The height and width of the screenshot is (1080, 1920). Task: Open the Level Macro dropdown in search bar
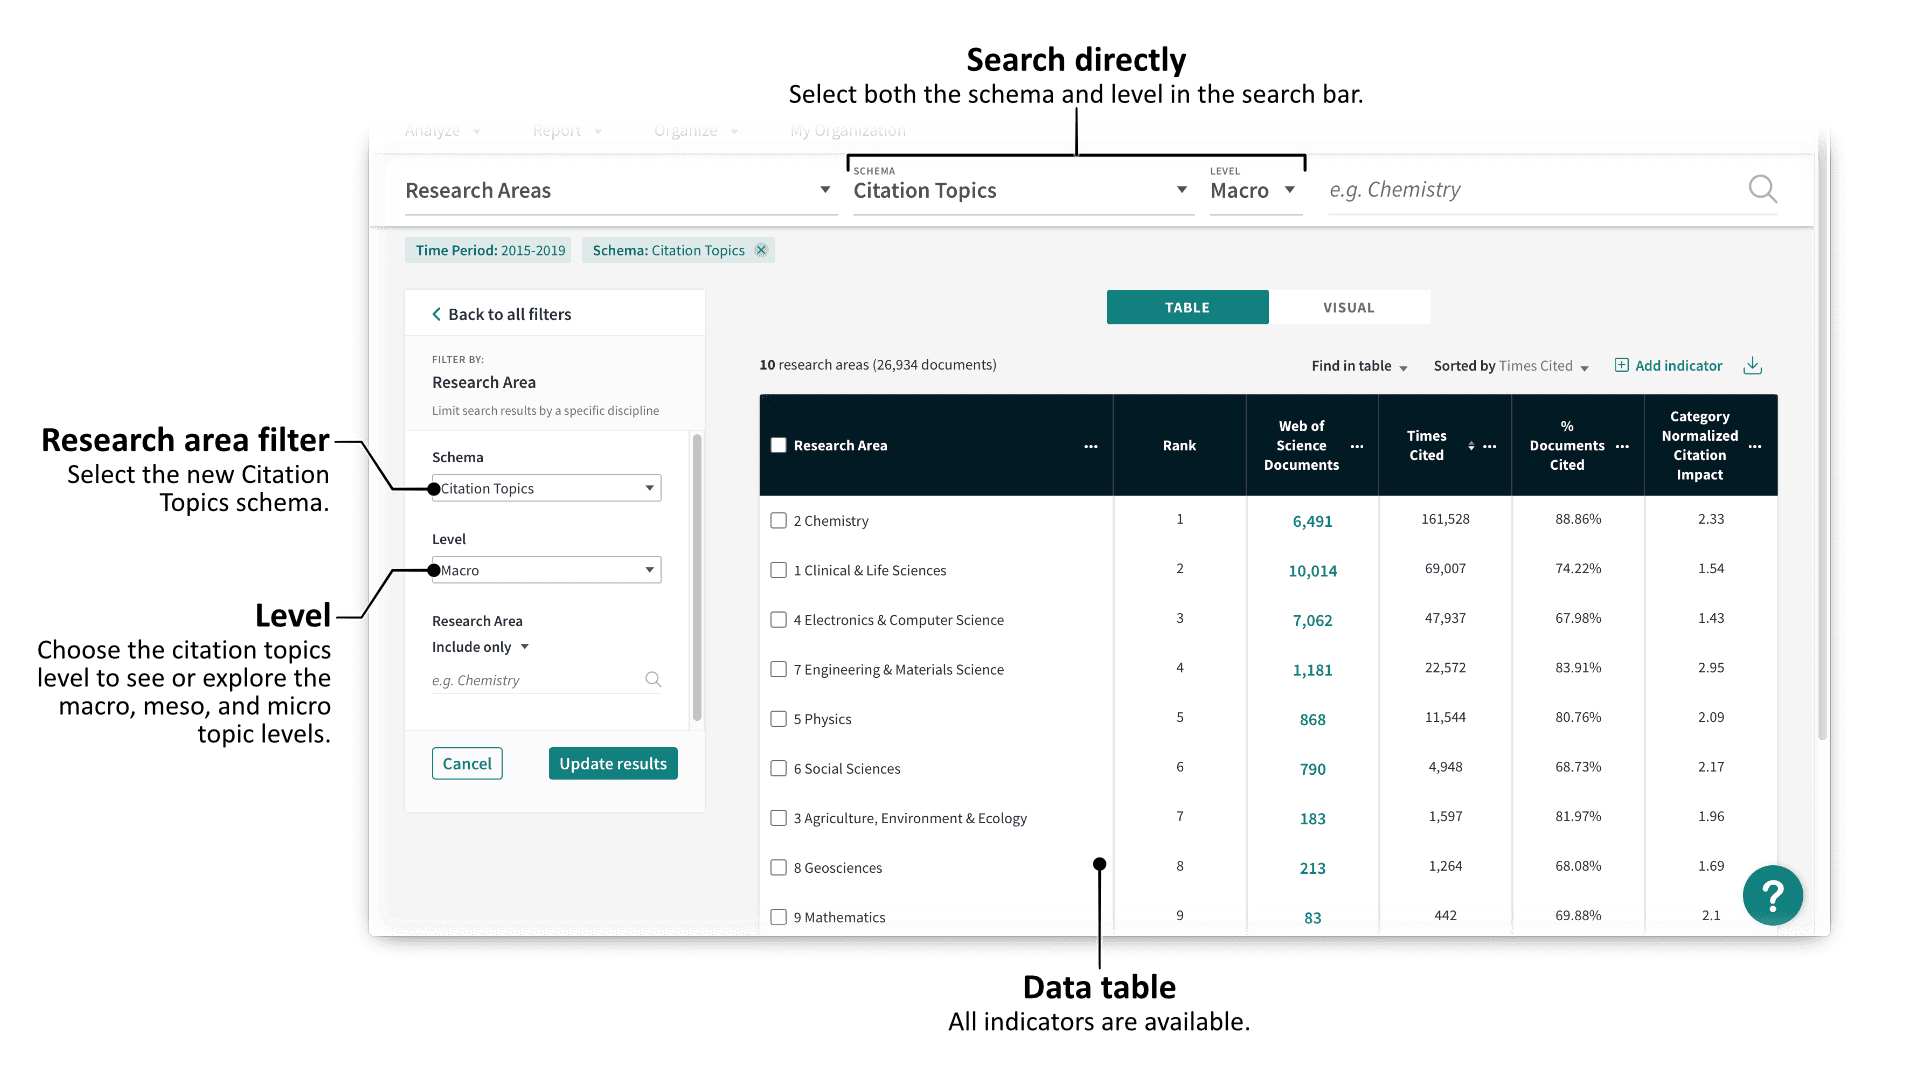coord(1255,190)
